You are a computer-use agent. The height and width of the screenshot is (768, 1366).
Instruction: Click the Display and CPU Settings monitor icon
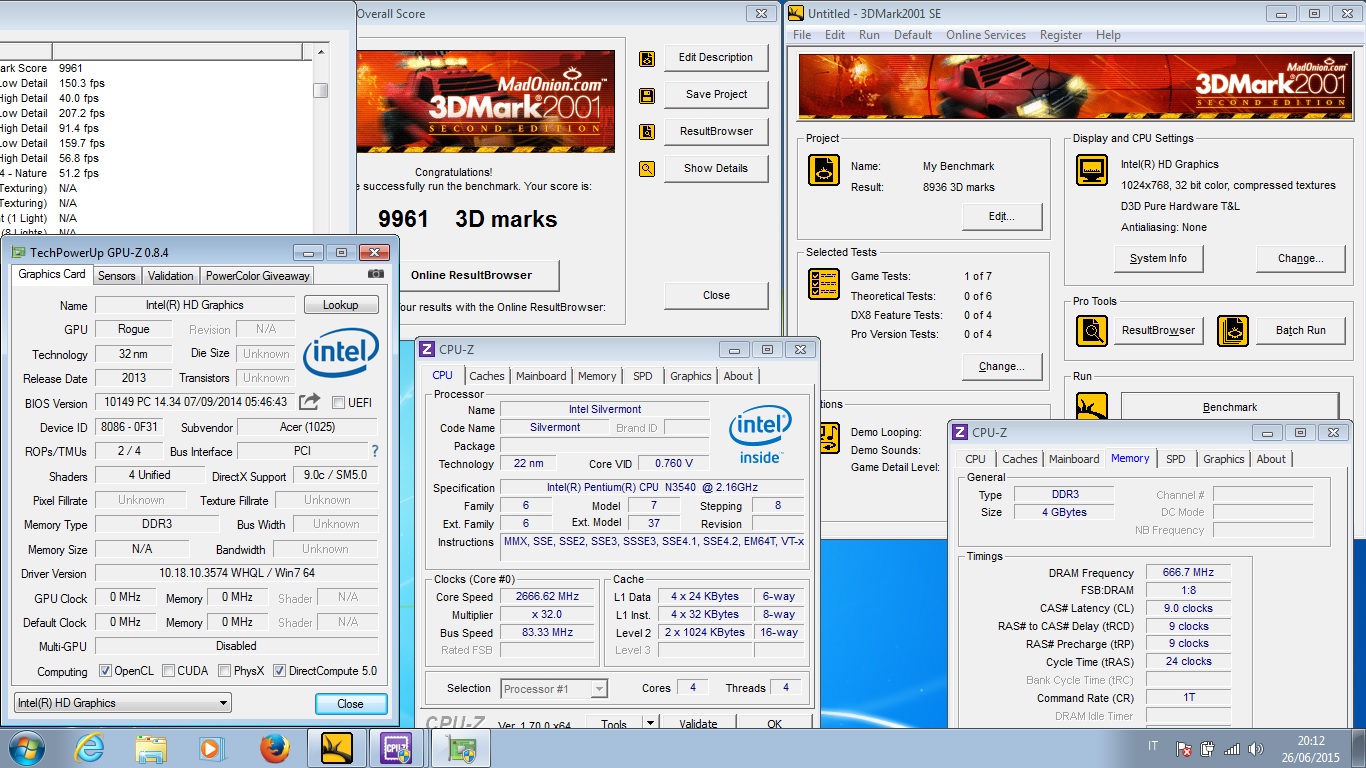tap(1092, 170)
